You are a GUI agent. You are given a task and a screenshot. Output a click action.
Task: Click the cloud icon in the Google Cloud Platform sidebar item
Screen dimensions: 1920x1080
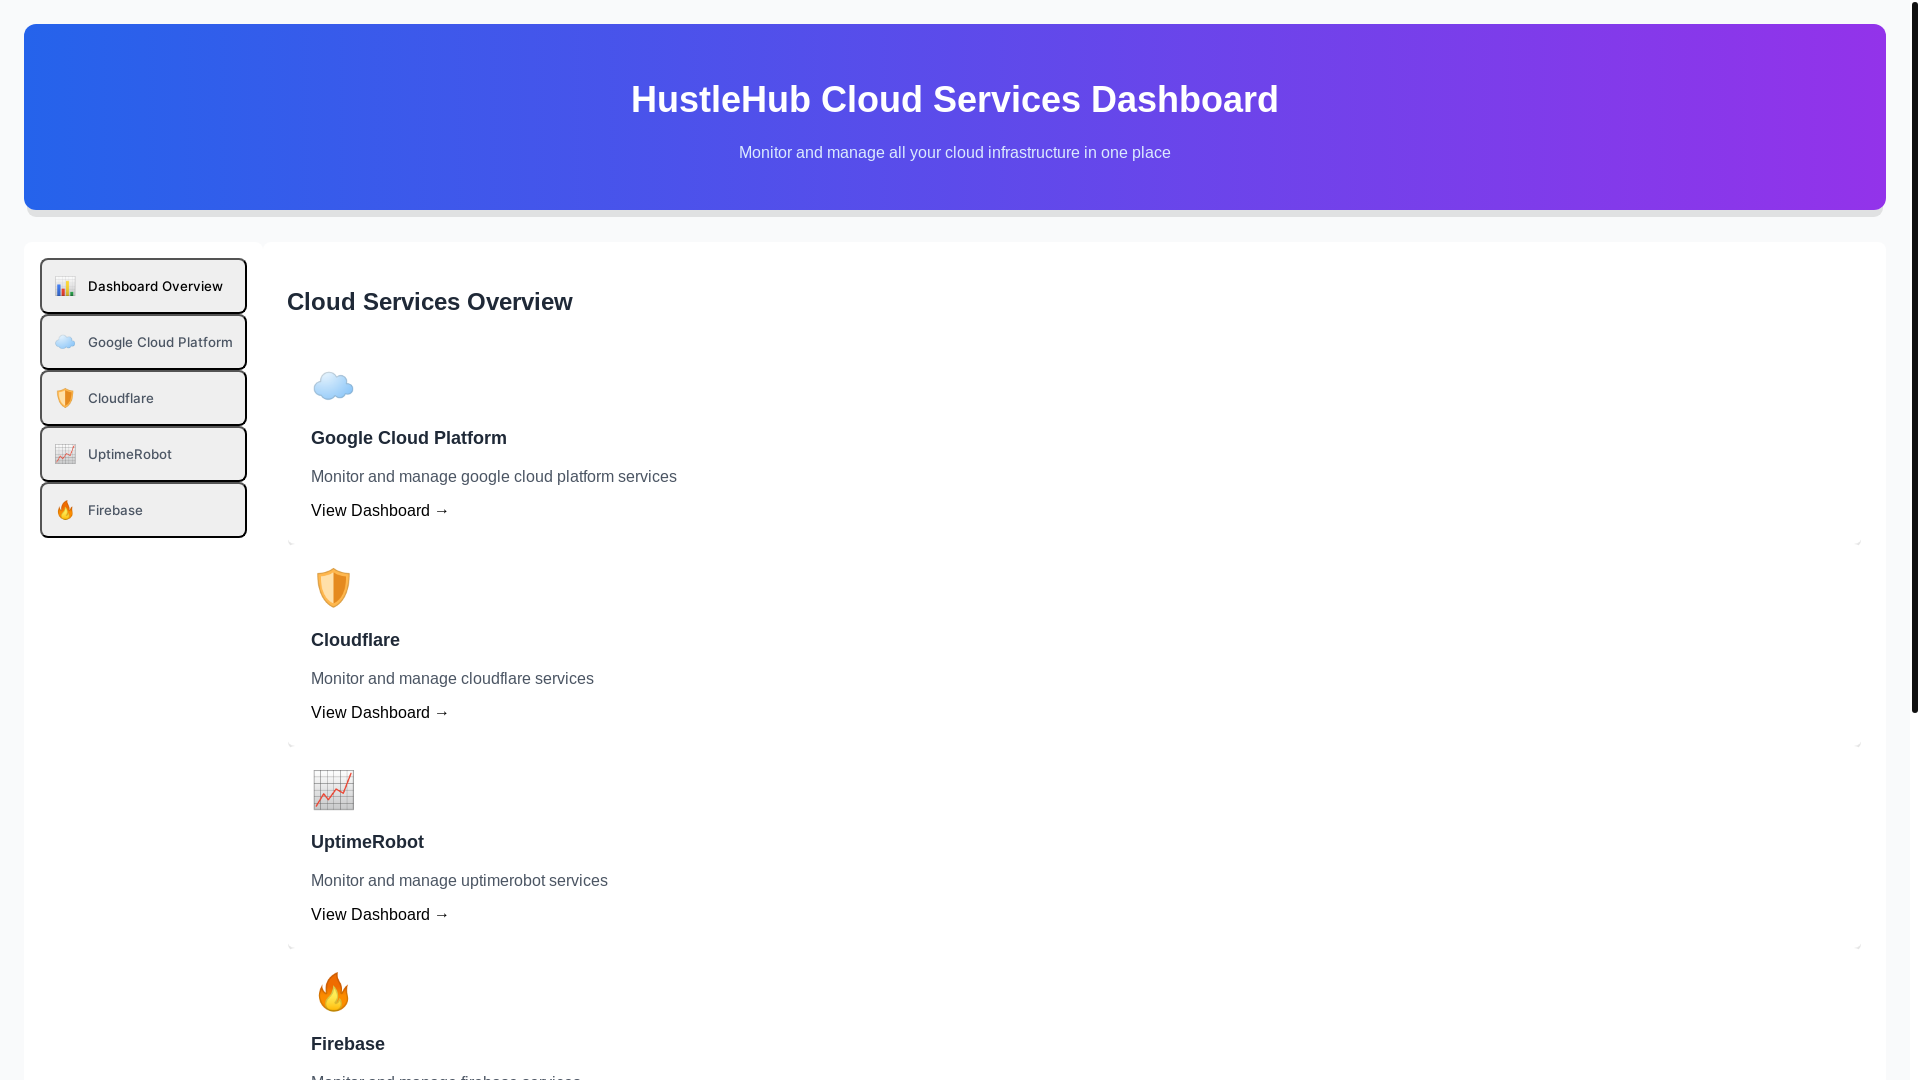pyautogui.click(x=65, y=343)
